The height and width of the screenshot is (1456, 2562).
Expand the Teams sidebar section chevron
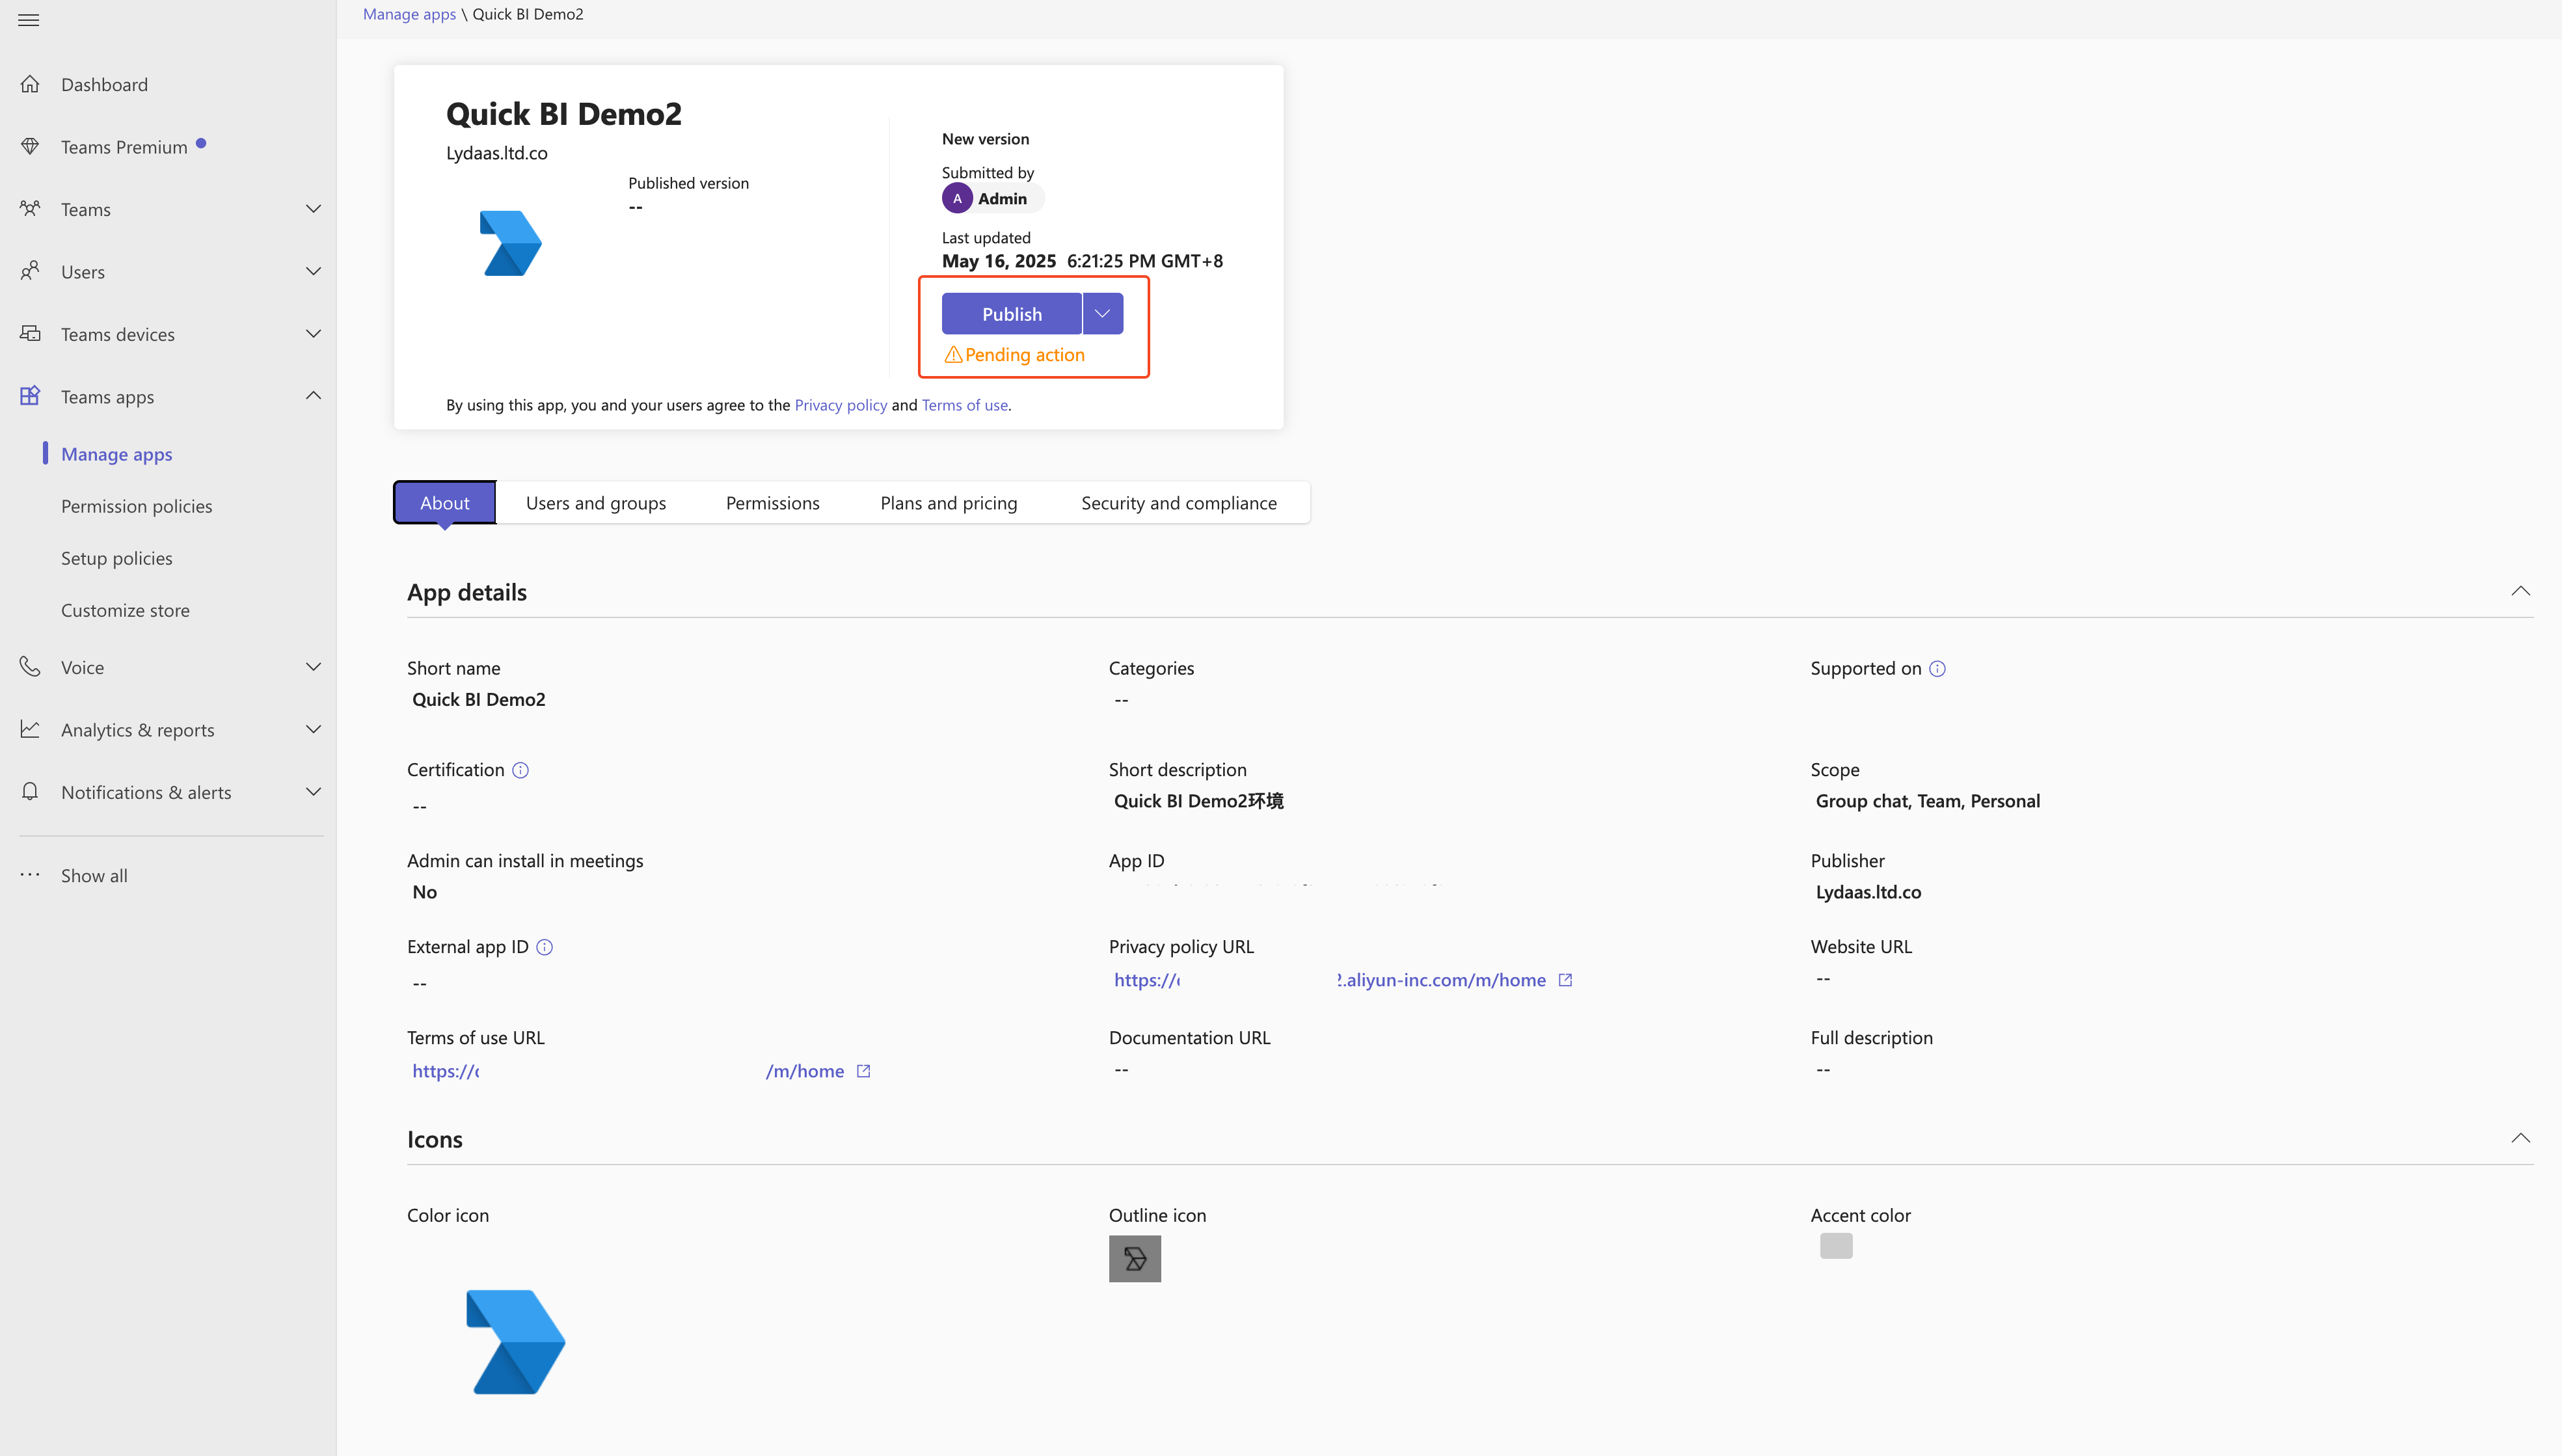click(313, 209)
